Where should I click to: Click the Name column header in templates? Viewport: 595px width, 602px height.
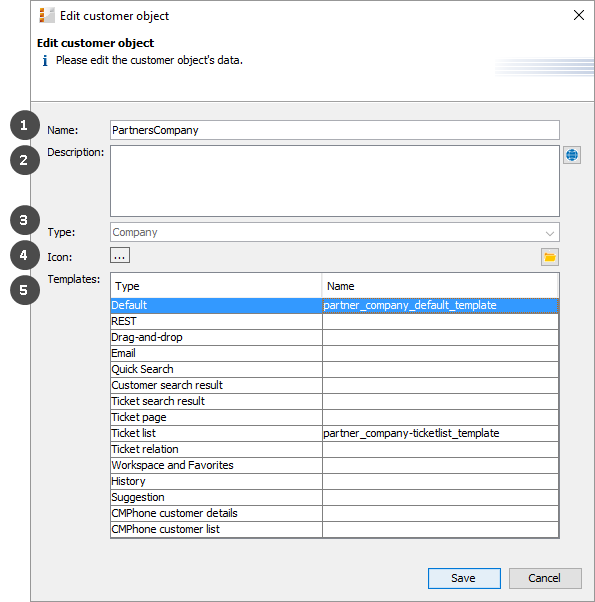(440, 286)
